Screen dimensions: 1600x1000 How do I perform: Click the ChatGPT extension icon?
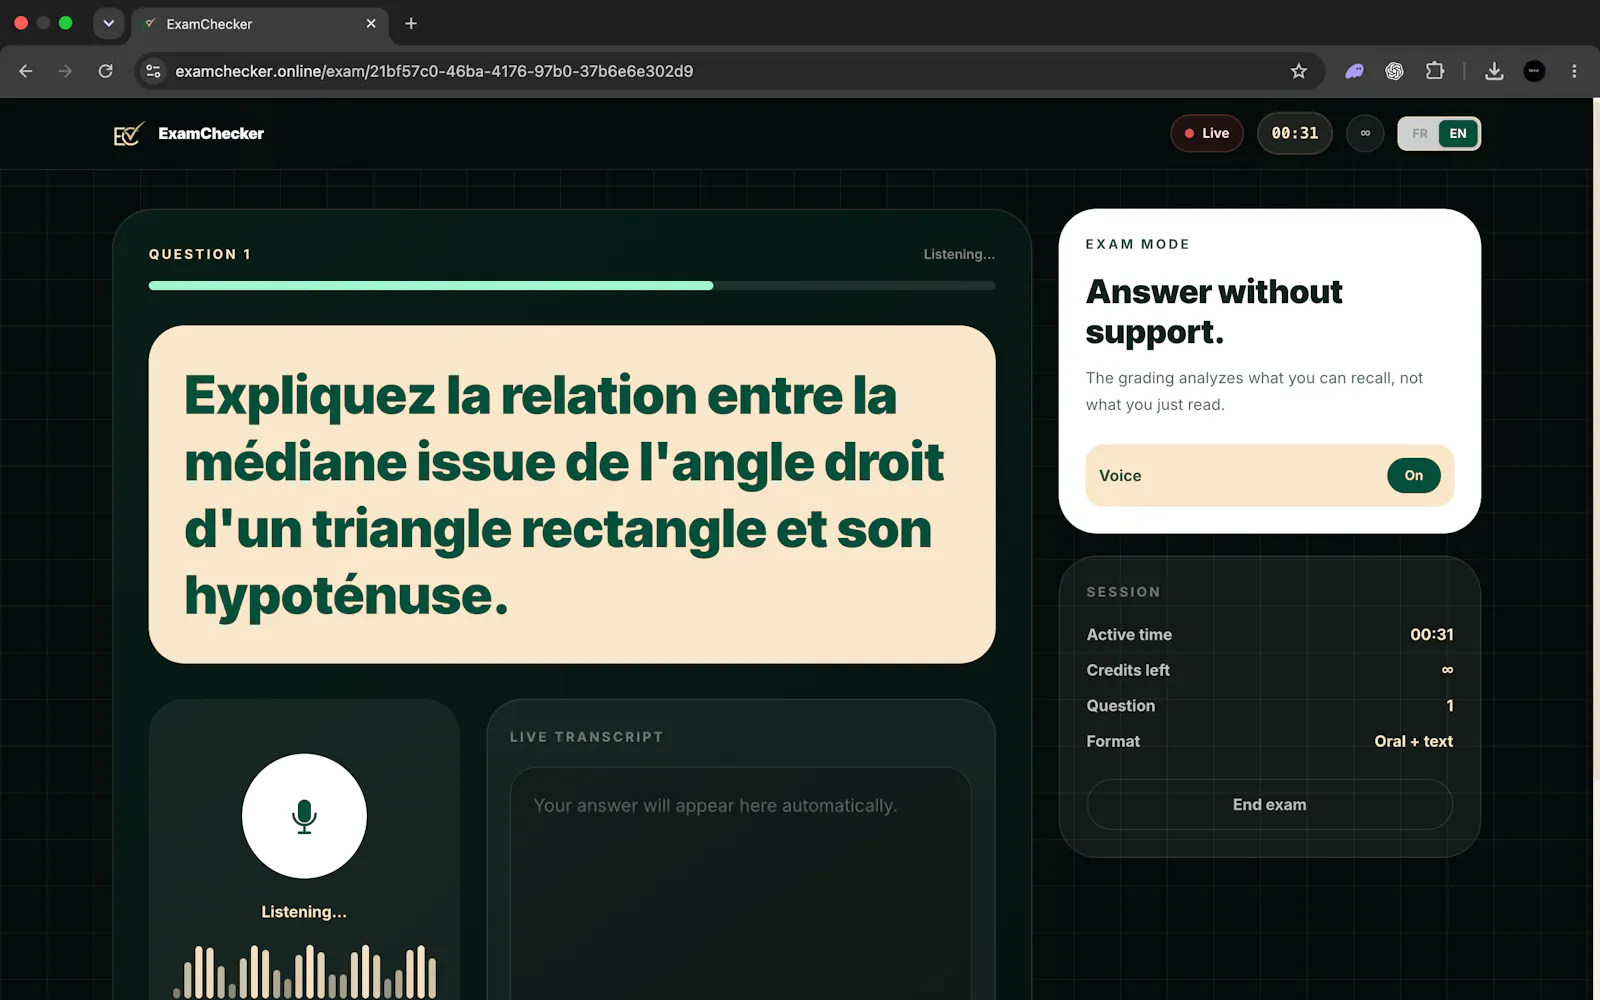tap(1394, 71)
